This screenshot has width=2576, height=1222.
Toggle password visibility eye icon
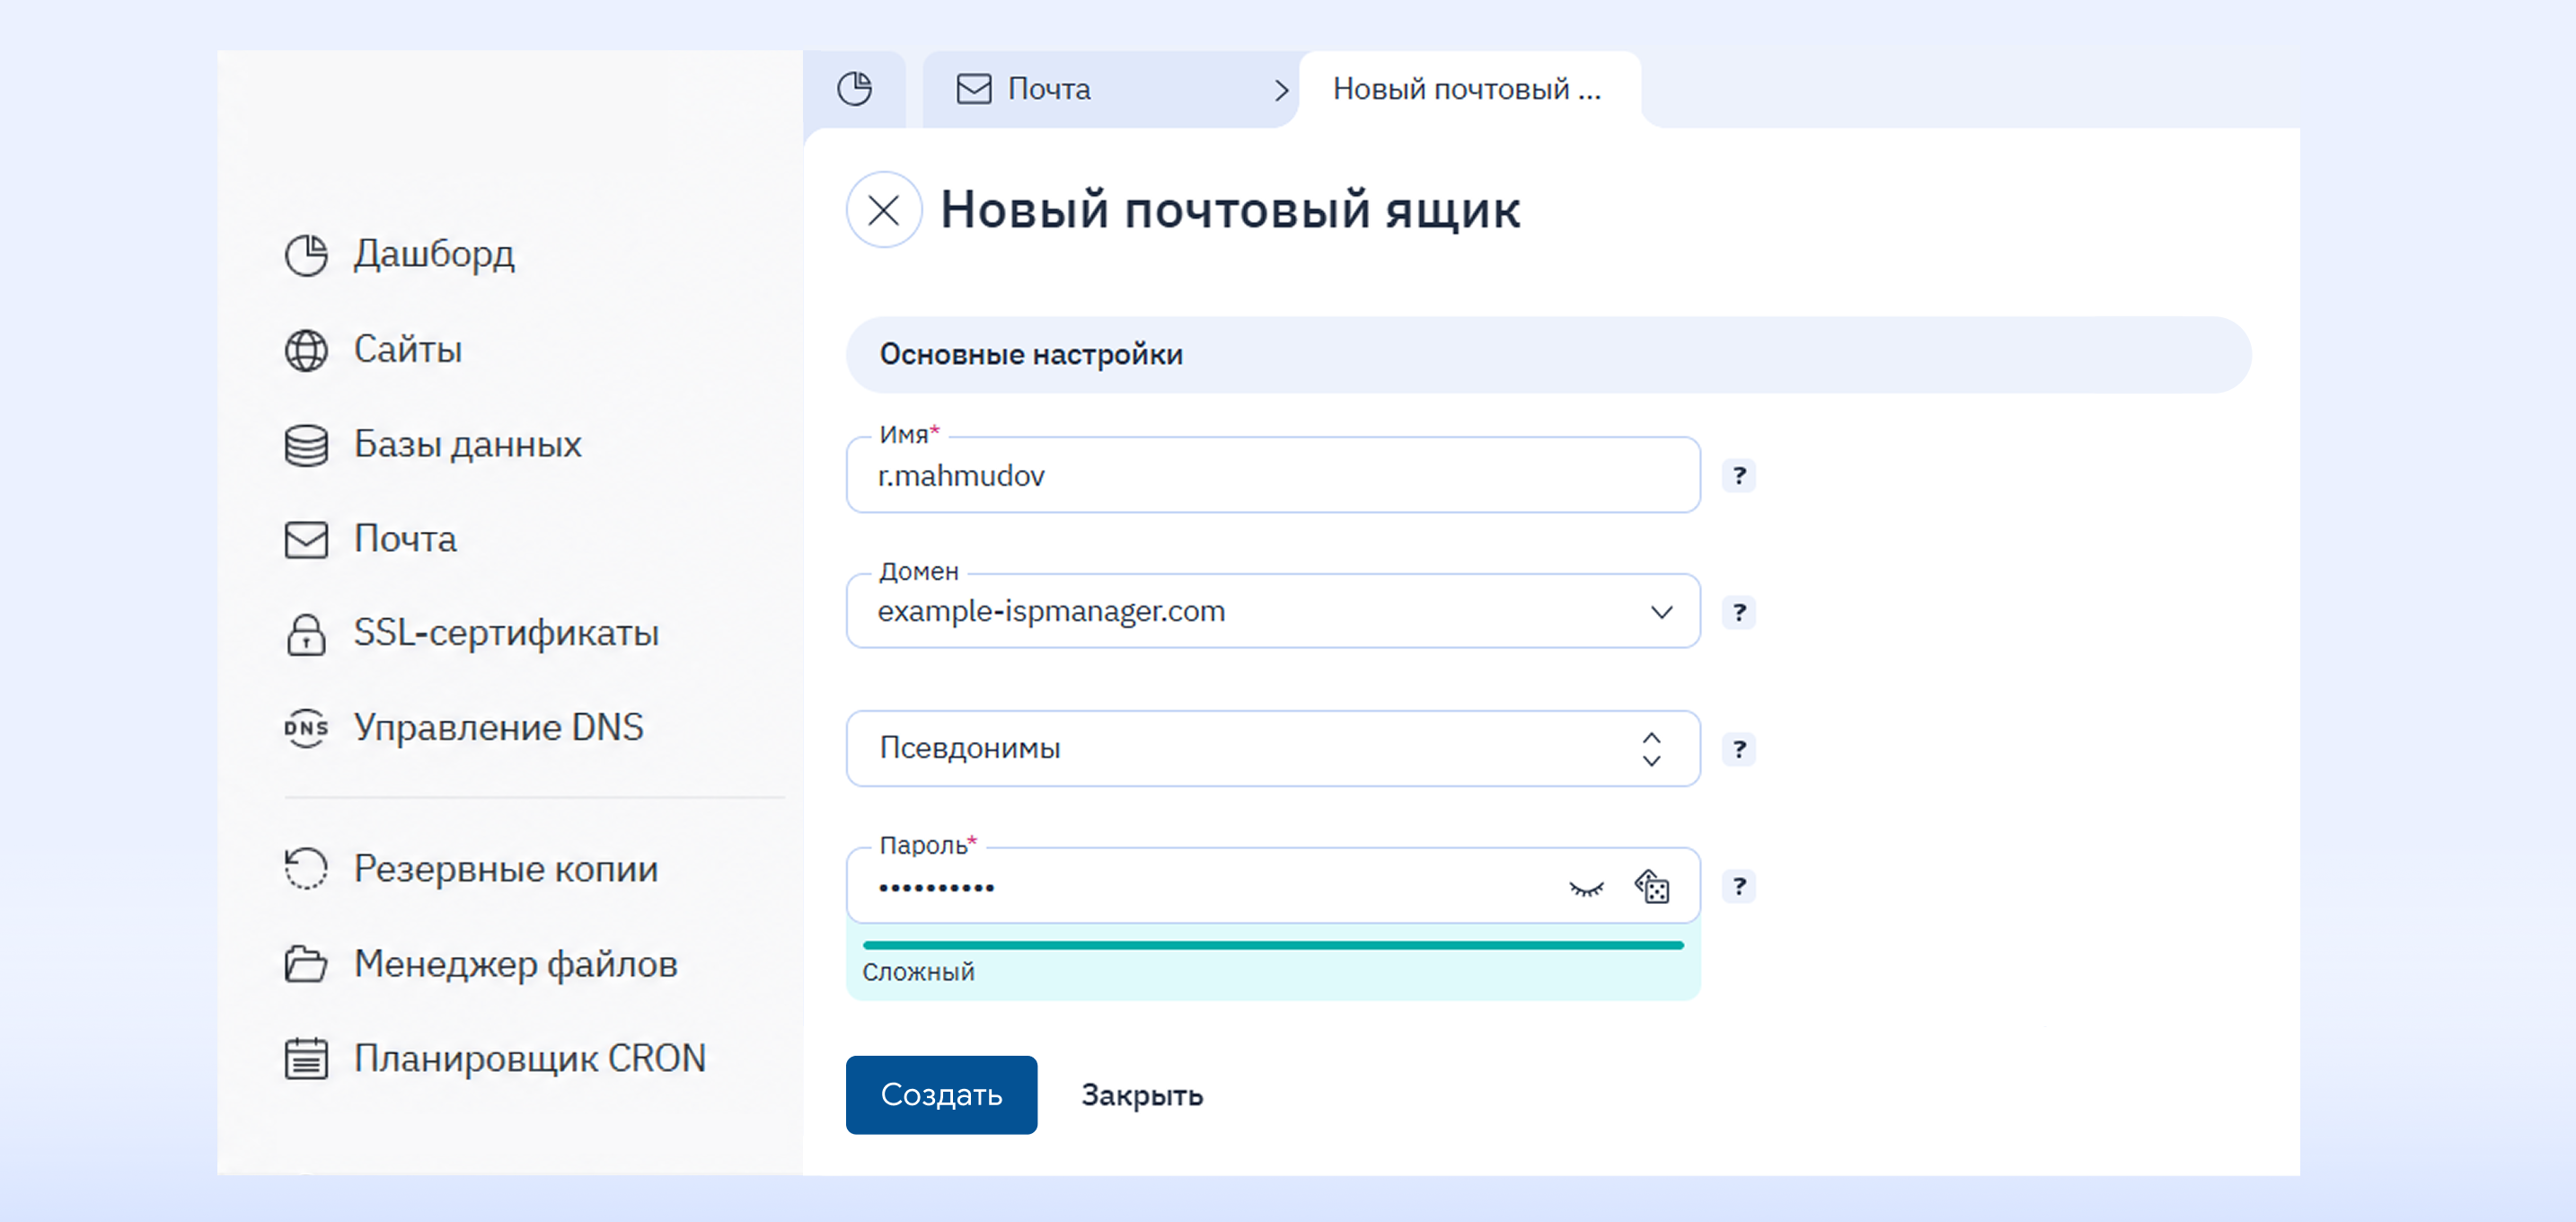1586,888
